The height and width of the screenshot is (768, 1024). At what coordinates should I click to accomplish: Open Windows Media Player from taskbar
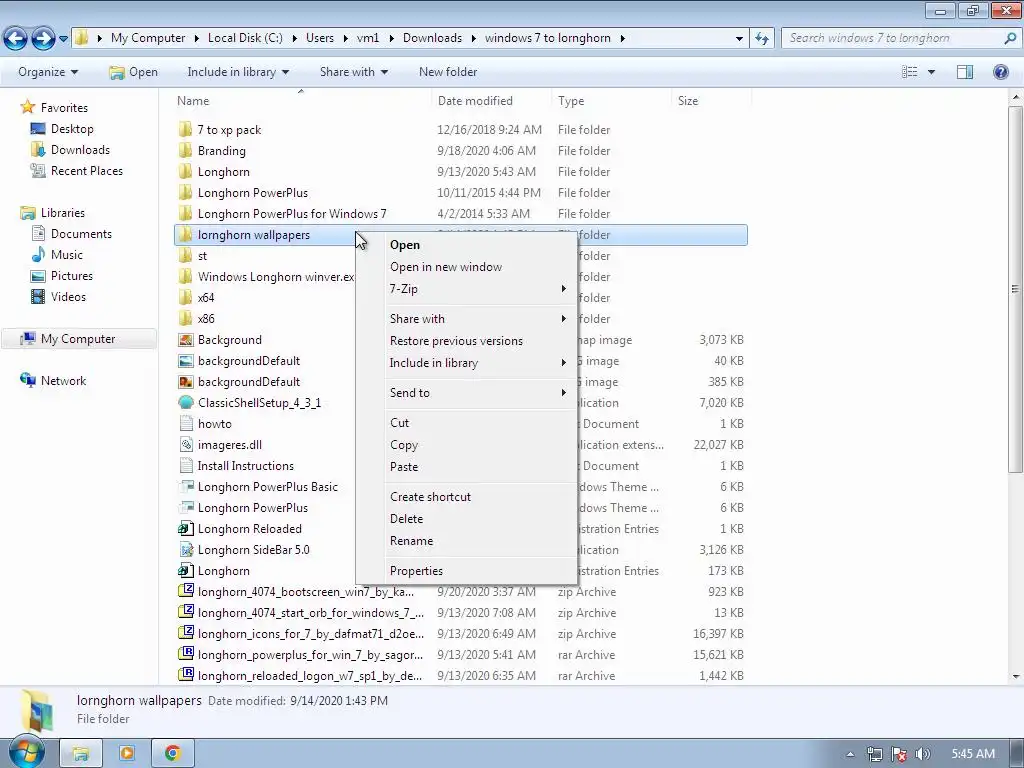(127, 753)
